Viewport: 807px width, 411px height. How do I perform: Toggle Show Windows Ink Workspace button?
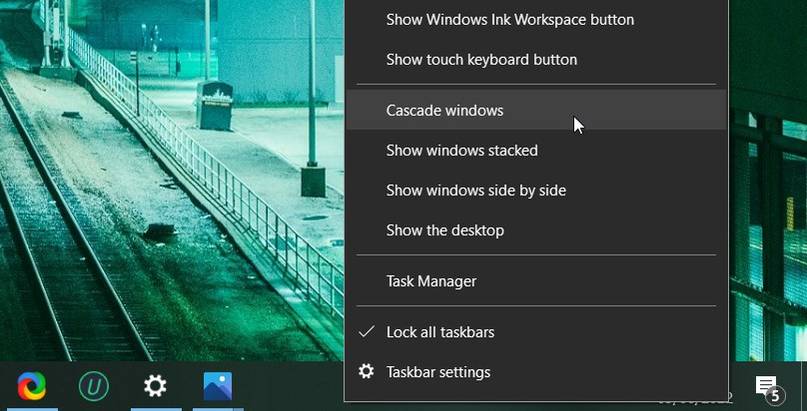(510, 19)
